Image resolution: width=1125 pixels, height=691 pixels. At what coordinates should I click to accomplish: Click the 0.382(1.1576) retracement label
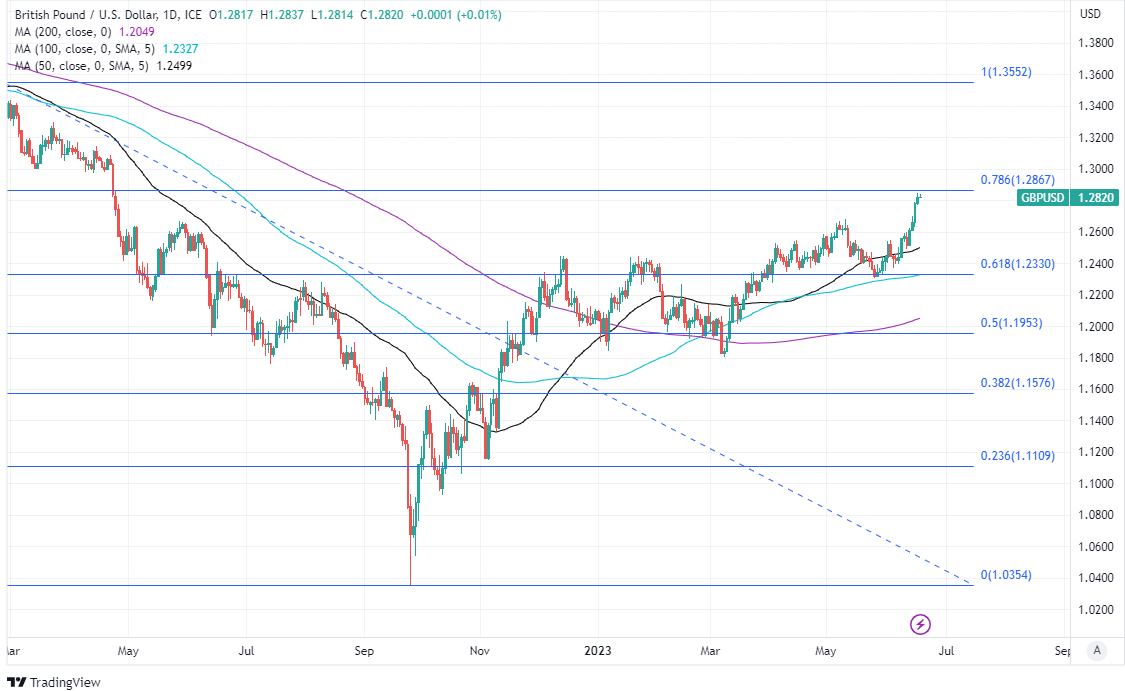[x=1015, y=382]
